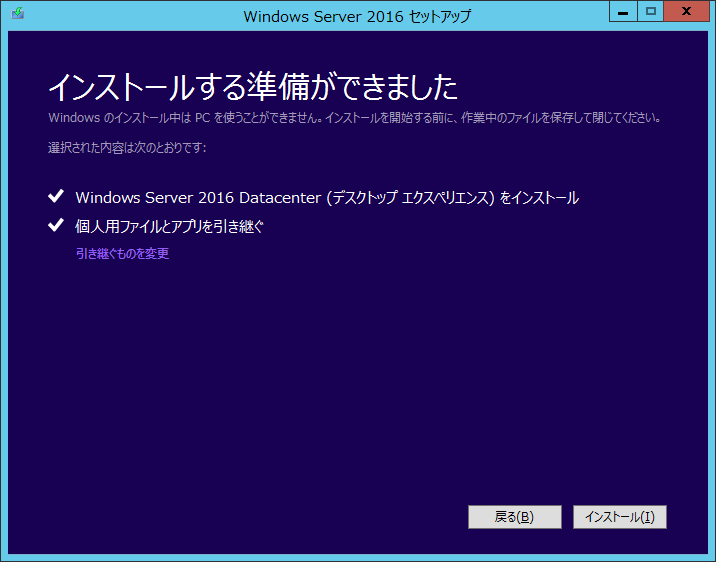Click the title bar text Windows Server 2016 セットアップ

click(357, 16)
